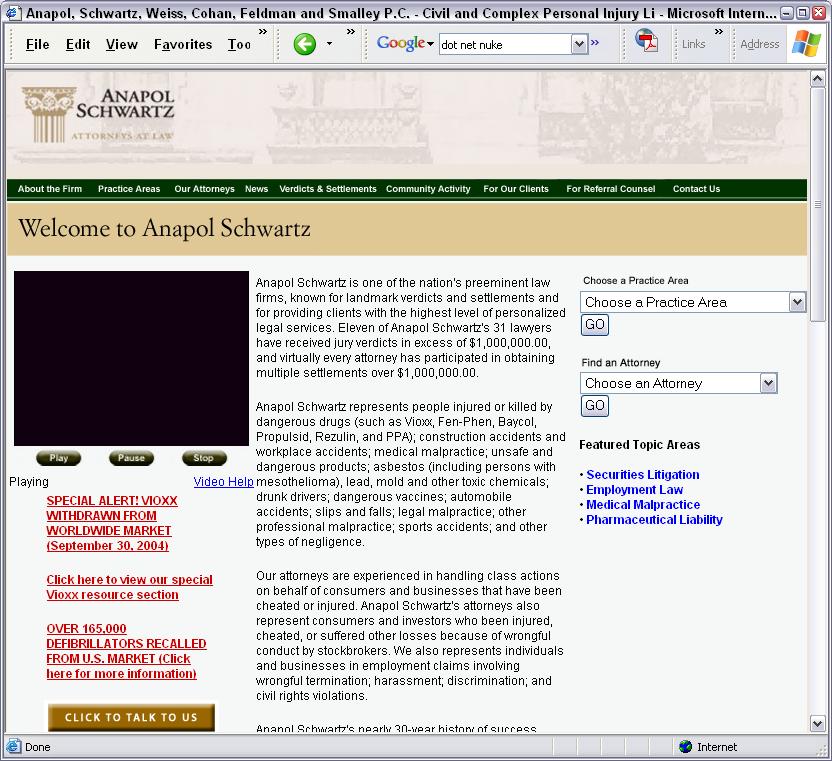Click the Google toolbar logo

(402, 43)
